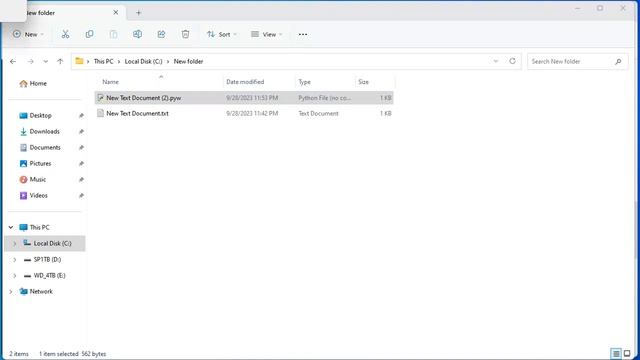Open the View dropdown
640x360 pixels.
click(x=266, y=34)
